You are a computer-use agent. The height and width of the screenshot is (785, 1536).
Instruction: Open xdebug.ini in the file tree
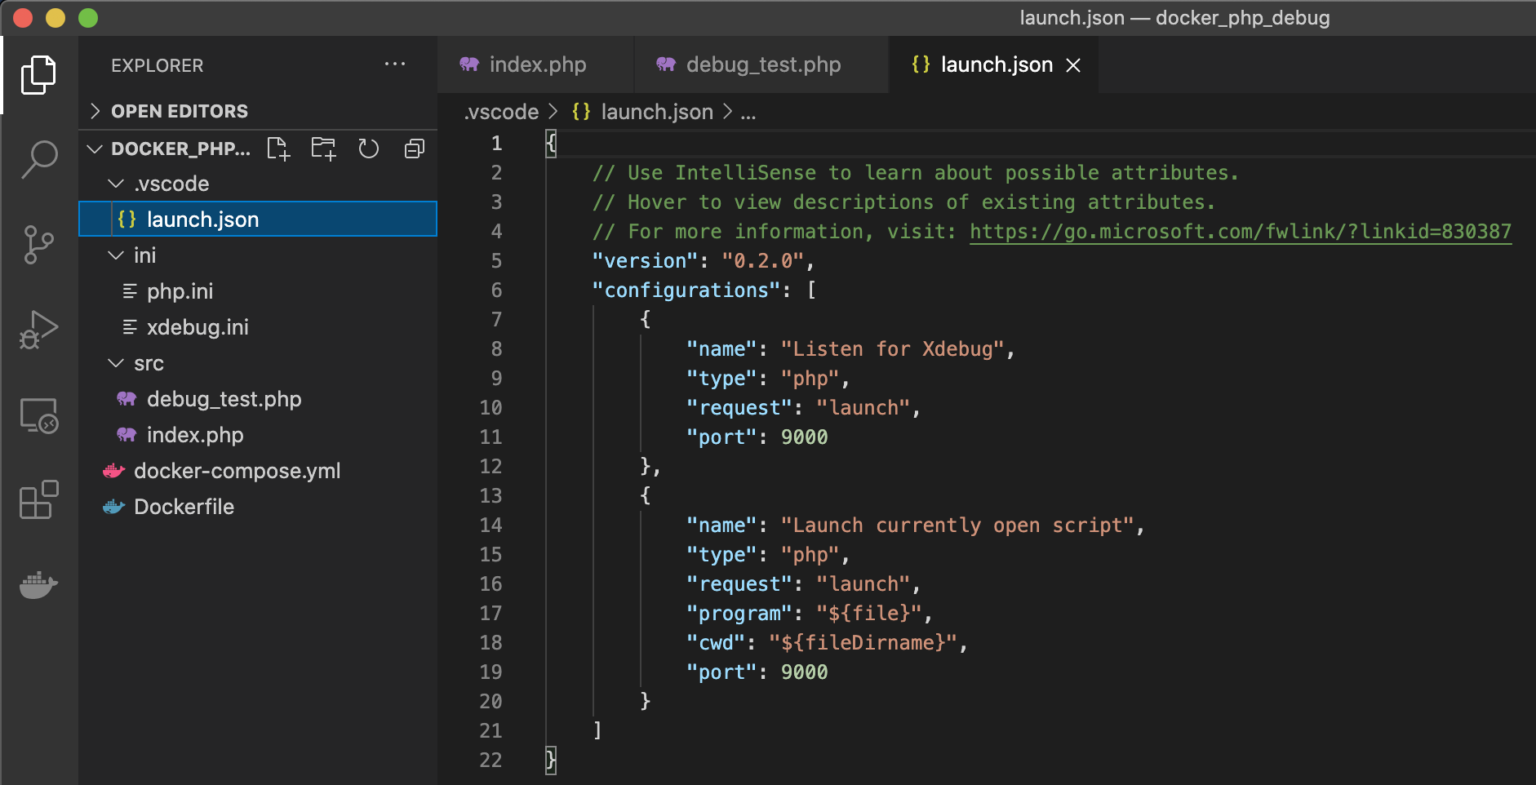tap(258, 328)
